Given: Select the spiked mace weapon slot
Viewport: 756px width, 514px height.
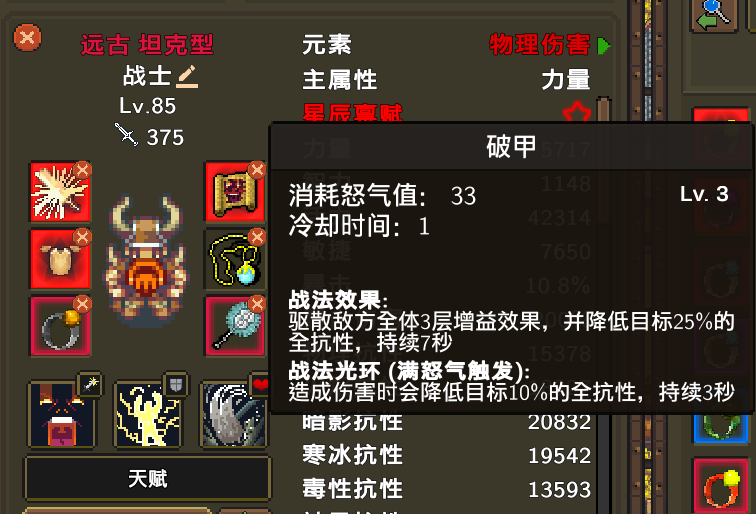Looking at the screenshot, I should [x=234, y=326].
